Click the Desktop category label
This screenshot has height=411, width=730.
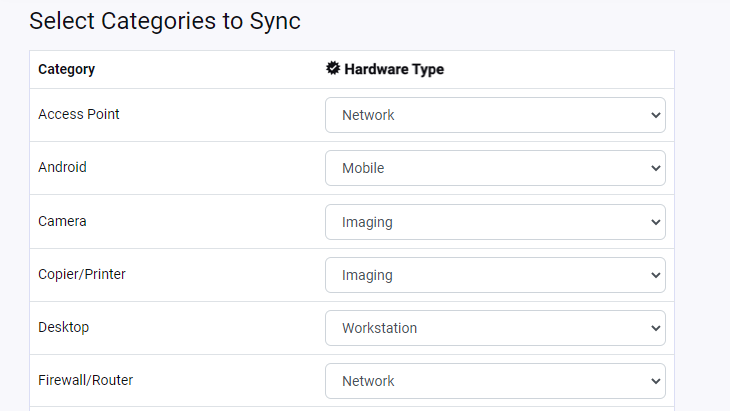64,327
